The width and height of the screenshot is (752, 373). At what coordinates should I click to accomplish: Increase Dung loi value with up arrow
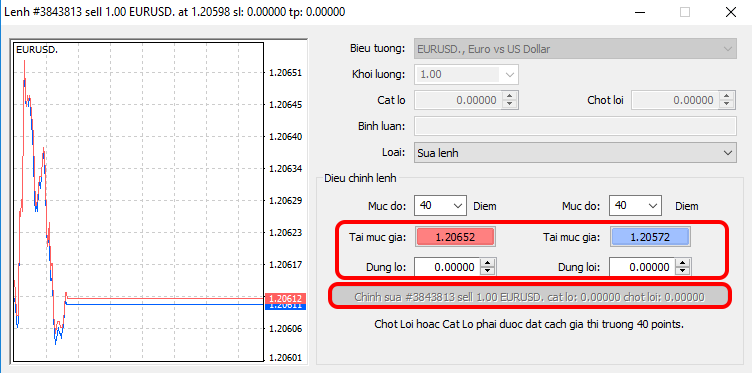[682, 263]
